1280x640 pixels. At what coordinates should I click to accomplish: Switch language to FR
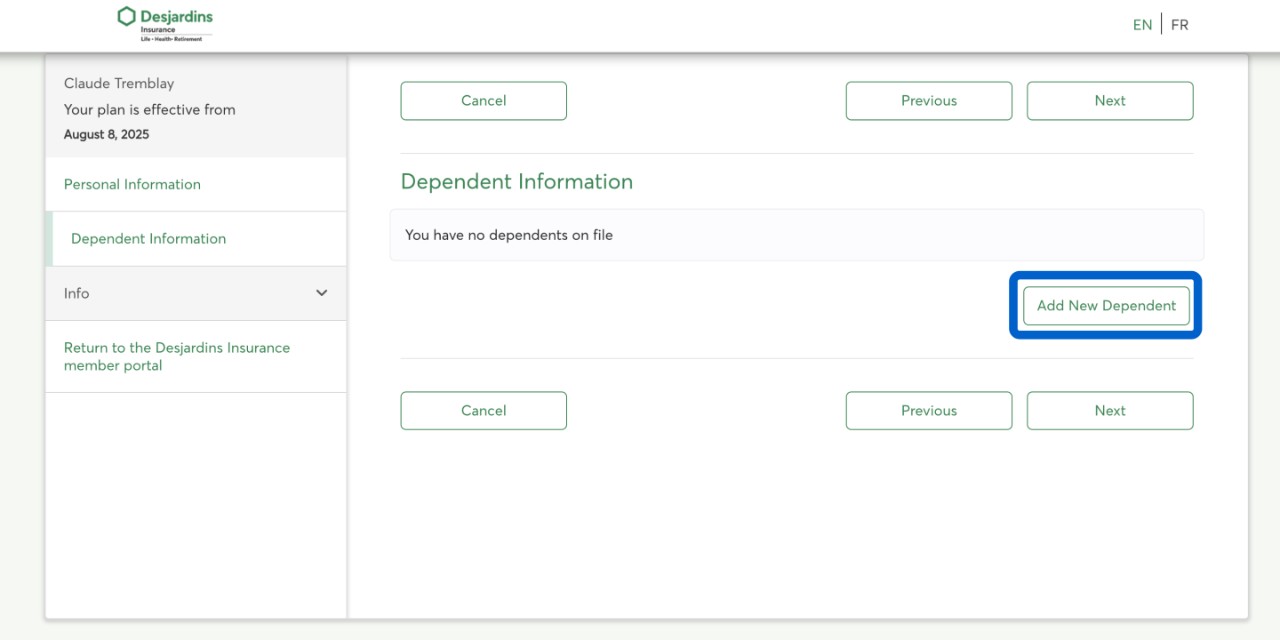[x=1180, y=25]
